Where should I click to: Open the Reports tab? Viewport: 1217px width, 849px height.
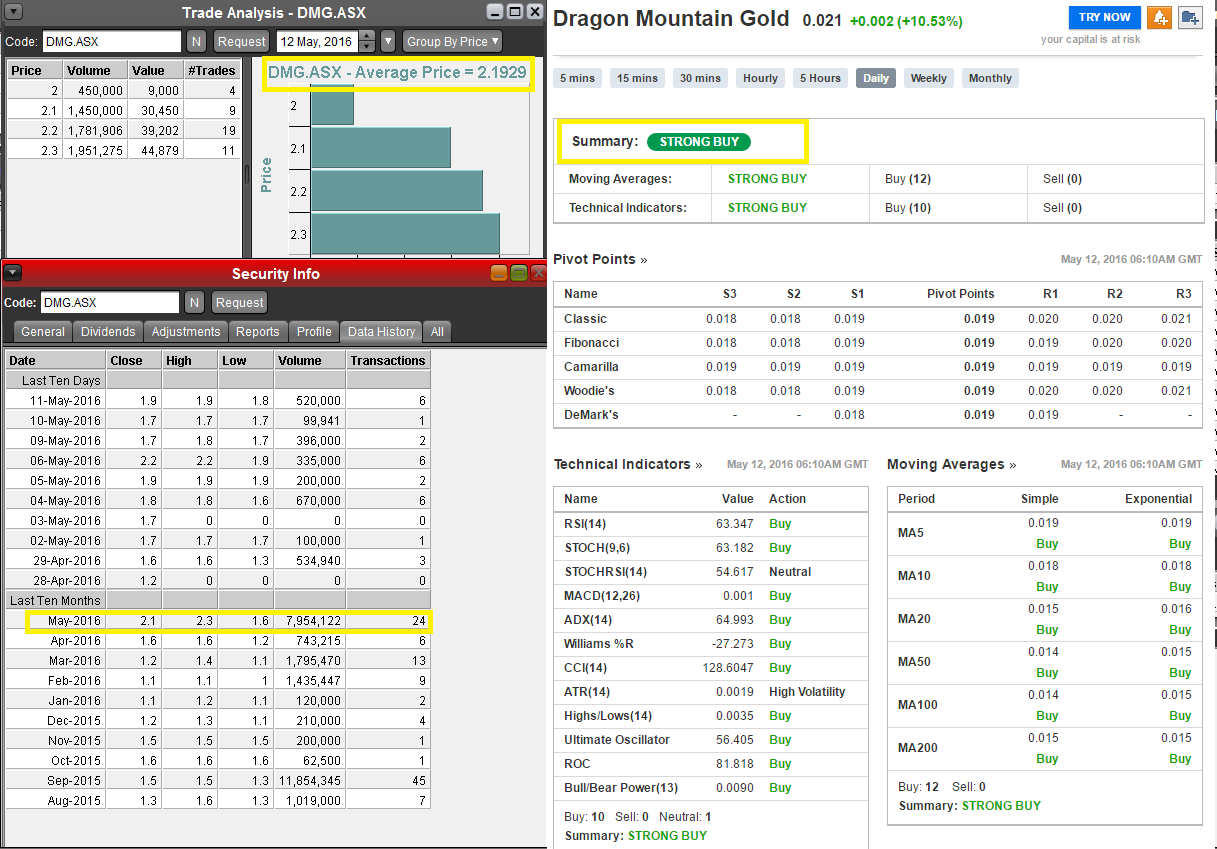coord(258,331)
